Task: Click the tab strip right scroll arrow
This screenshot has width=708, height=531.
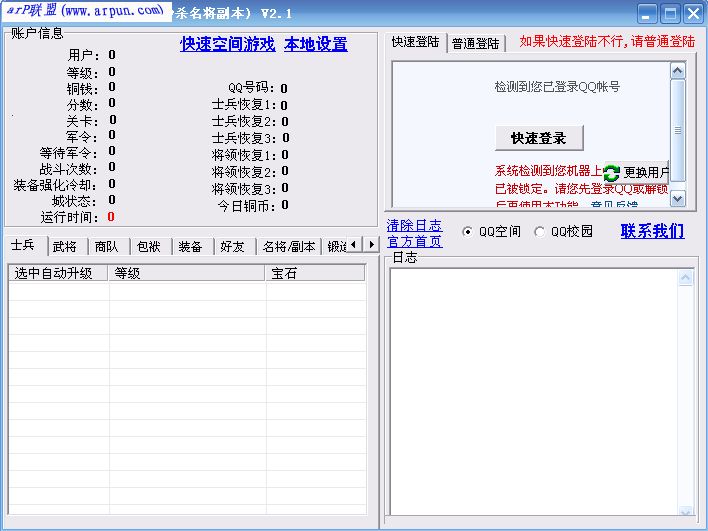Action: pyautogui.click(x=371, y=245)
